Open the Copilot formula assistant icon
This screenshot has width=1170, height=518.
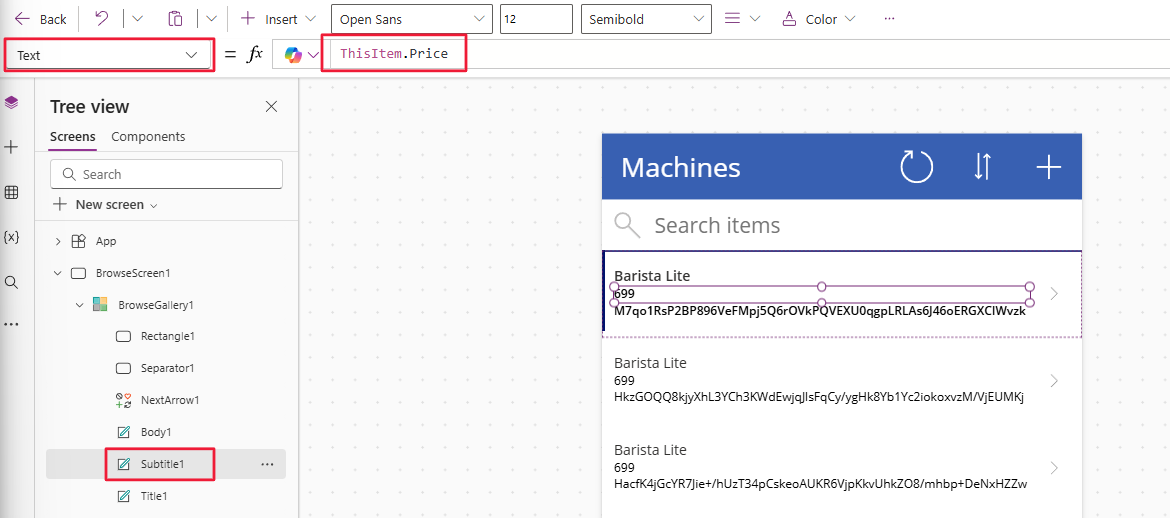point(293,54)
